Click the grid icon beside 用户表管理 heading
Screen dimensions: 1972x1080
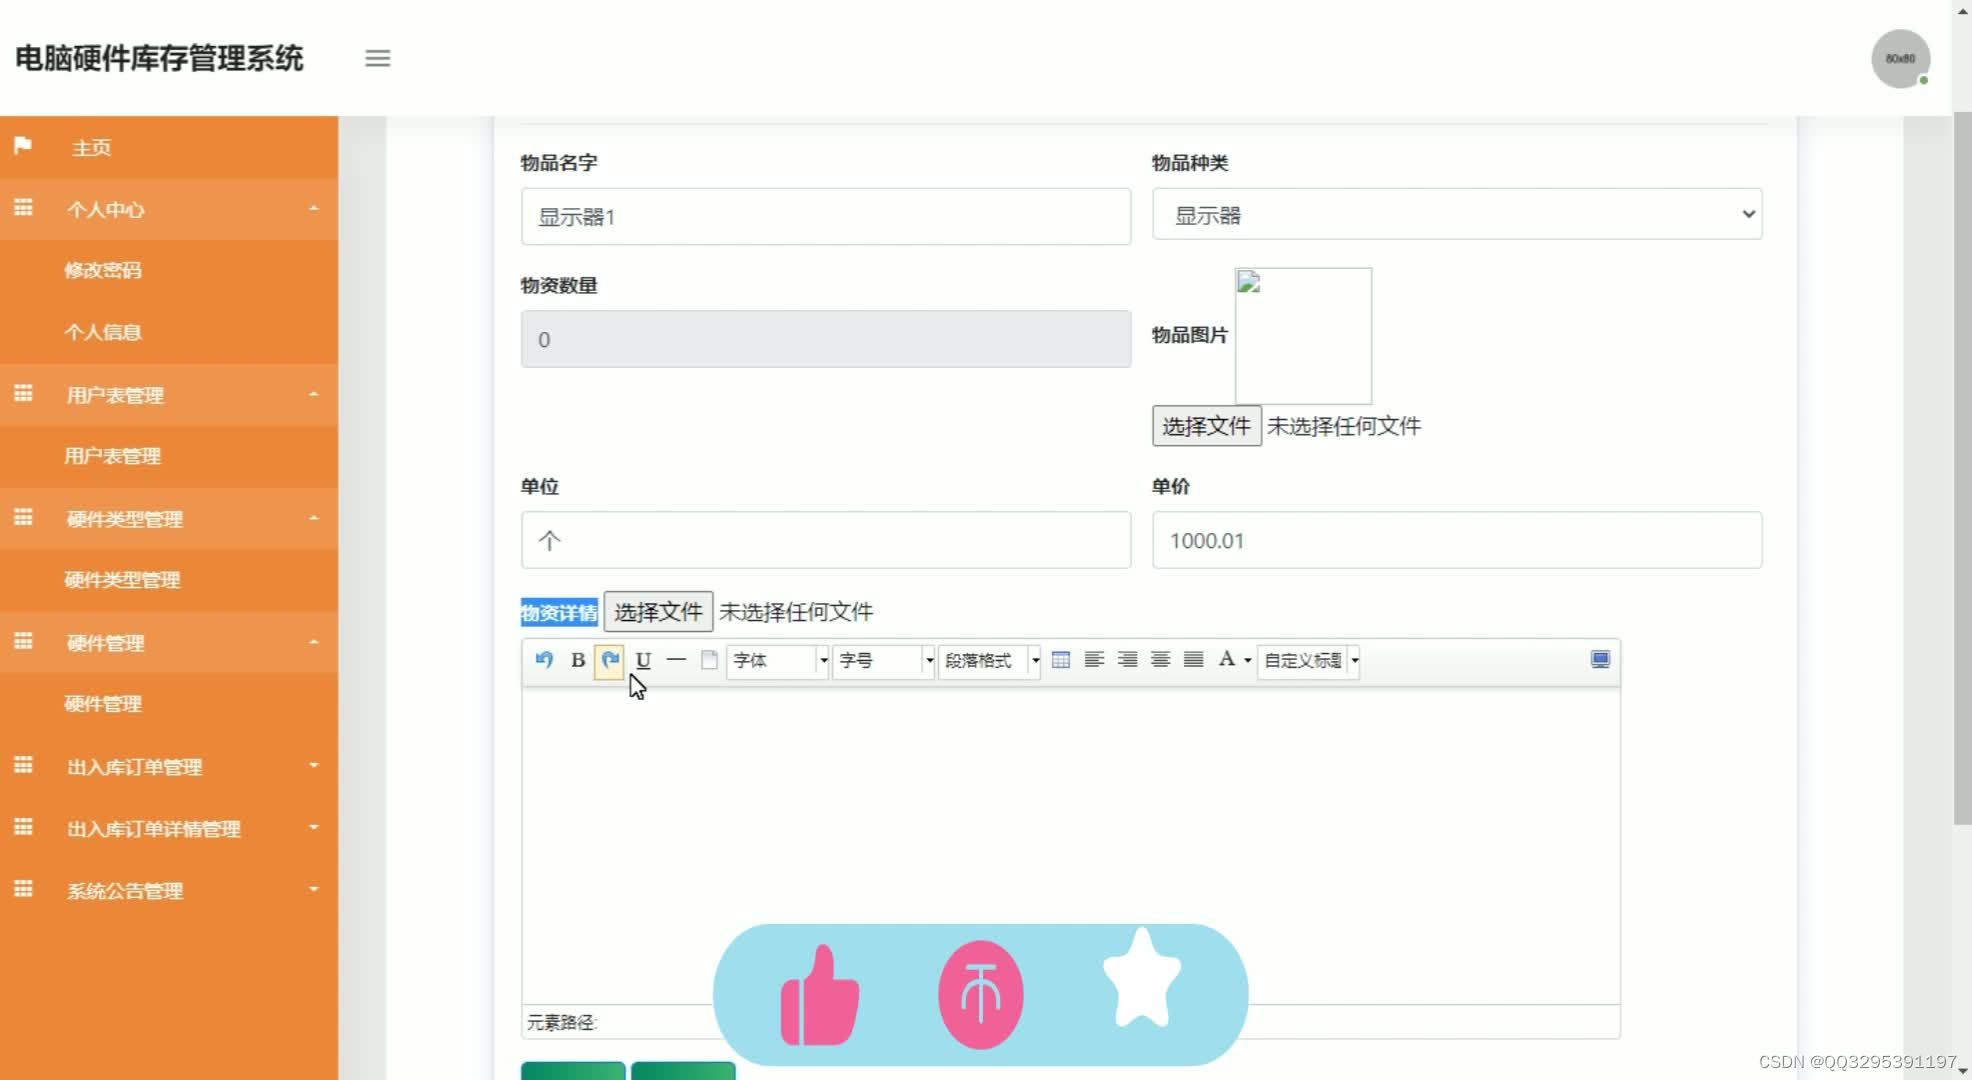[x=23, y=394]
